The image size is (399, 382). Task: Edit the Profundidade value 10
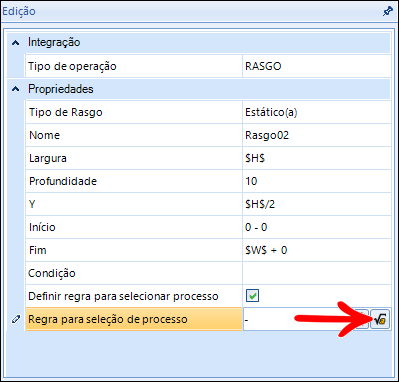(x=317, y=181)
